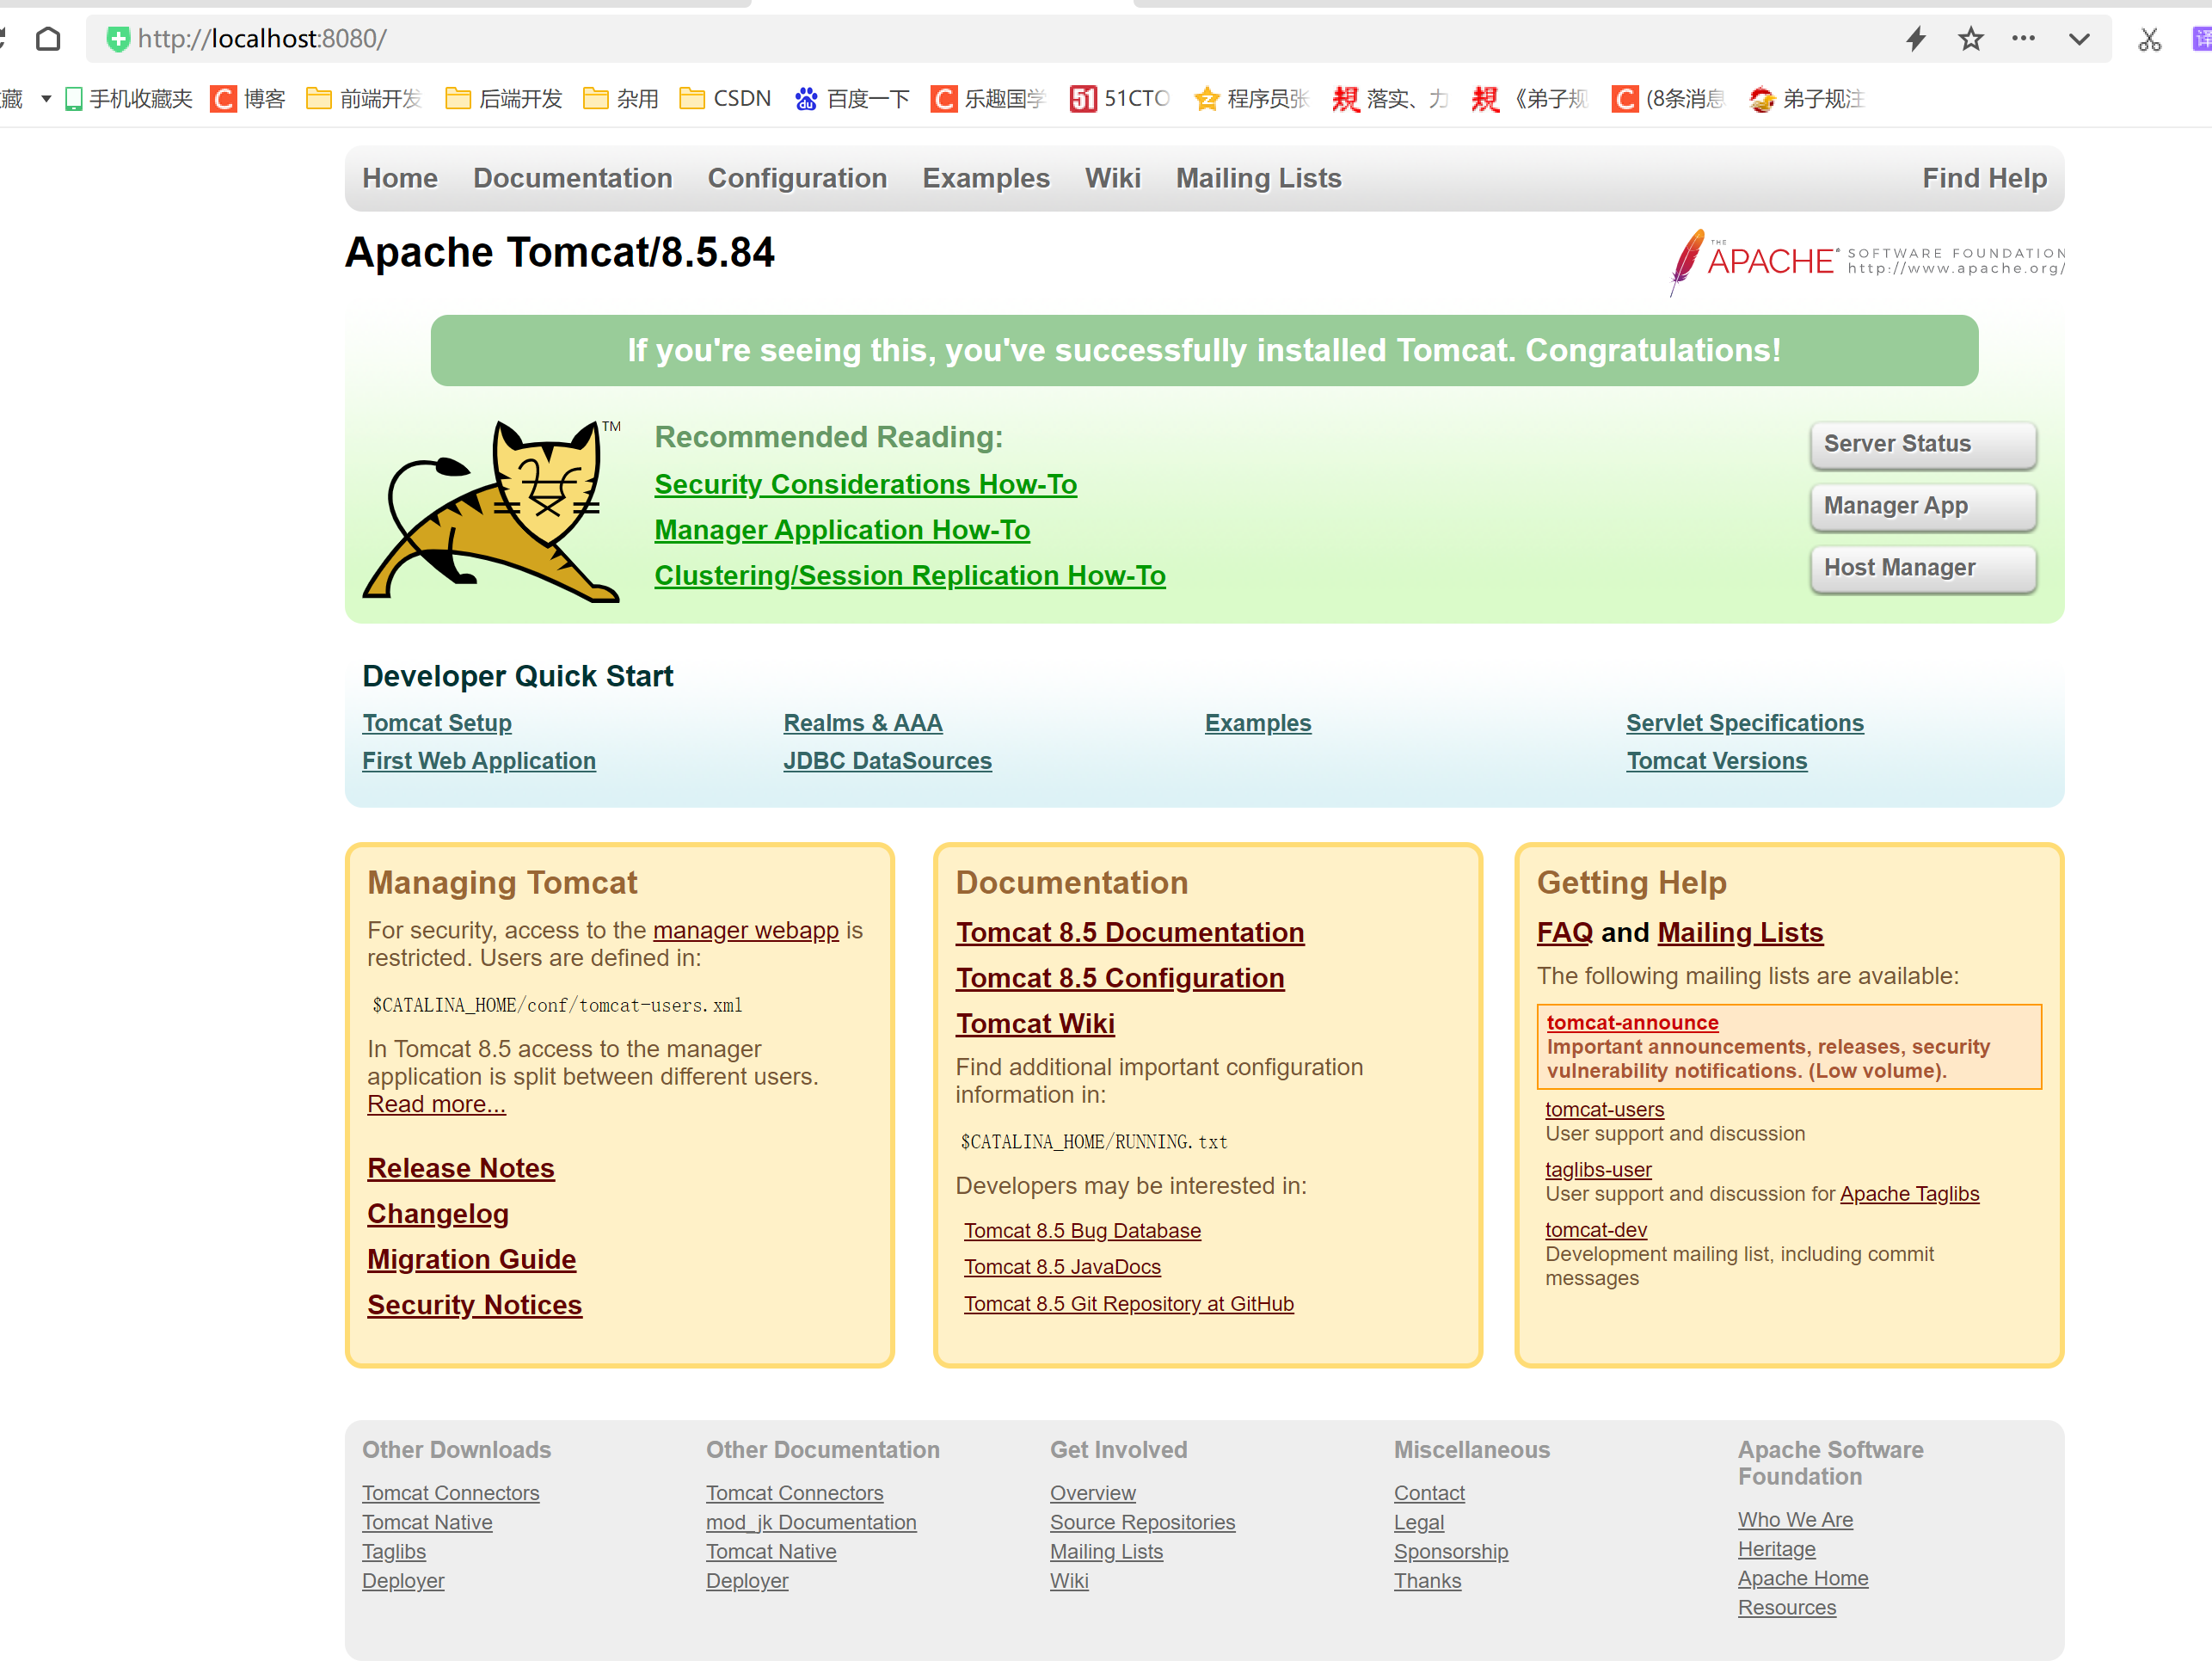Open the 弟子规注 bookmark
2212x1667 pixels.
pyautogui.click(x=1806, y=98)
